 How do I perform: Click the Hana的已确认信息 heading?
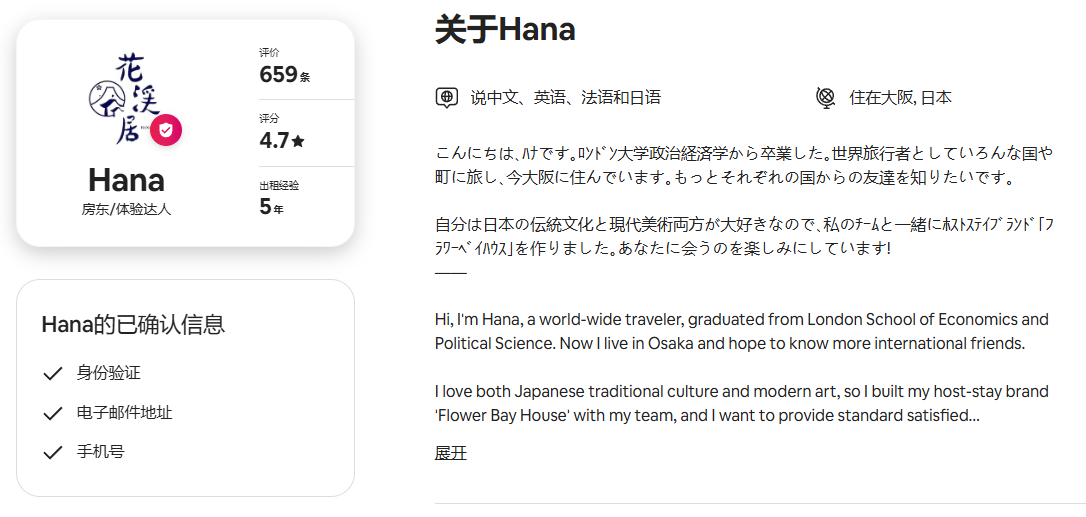click(x=134, y=324)
